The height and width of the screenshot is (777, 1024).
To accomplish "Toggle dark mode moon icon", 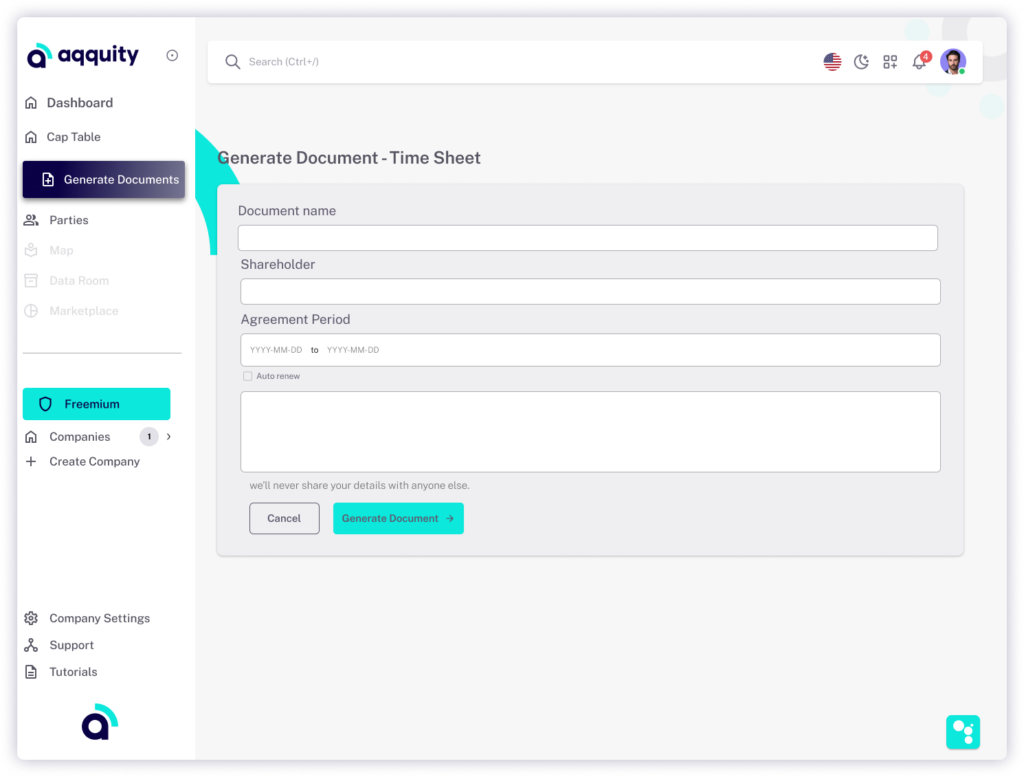I will tap(861, 62).
